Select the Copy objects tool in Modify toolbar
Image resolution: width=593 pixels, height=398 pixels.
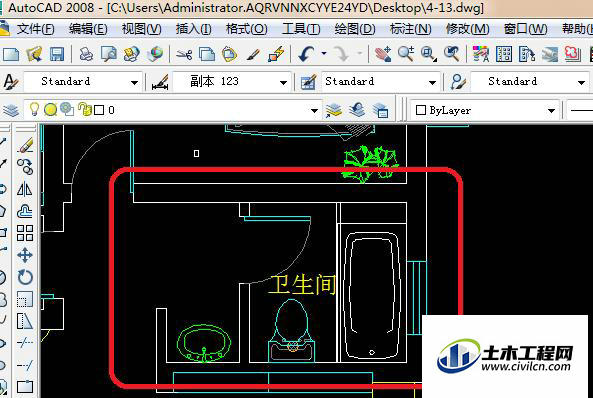pos(25,166)
